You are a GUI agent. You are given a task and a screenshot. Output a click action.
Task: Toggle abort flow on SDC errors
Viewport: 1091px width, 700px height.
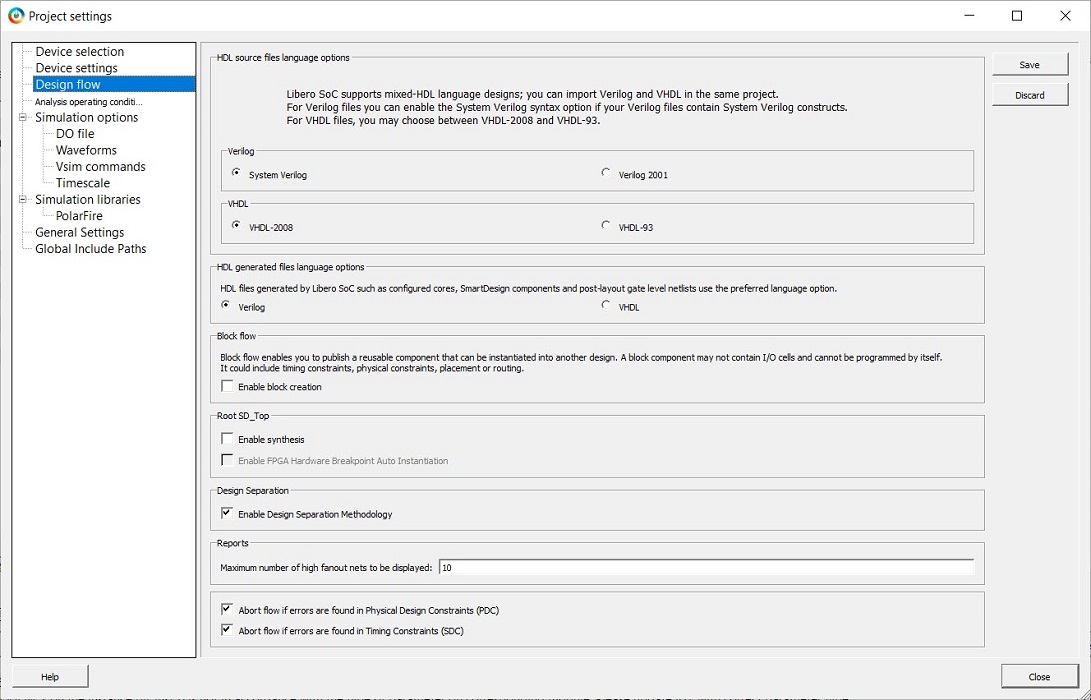click(228, 630)
